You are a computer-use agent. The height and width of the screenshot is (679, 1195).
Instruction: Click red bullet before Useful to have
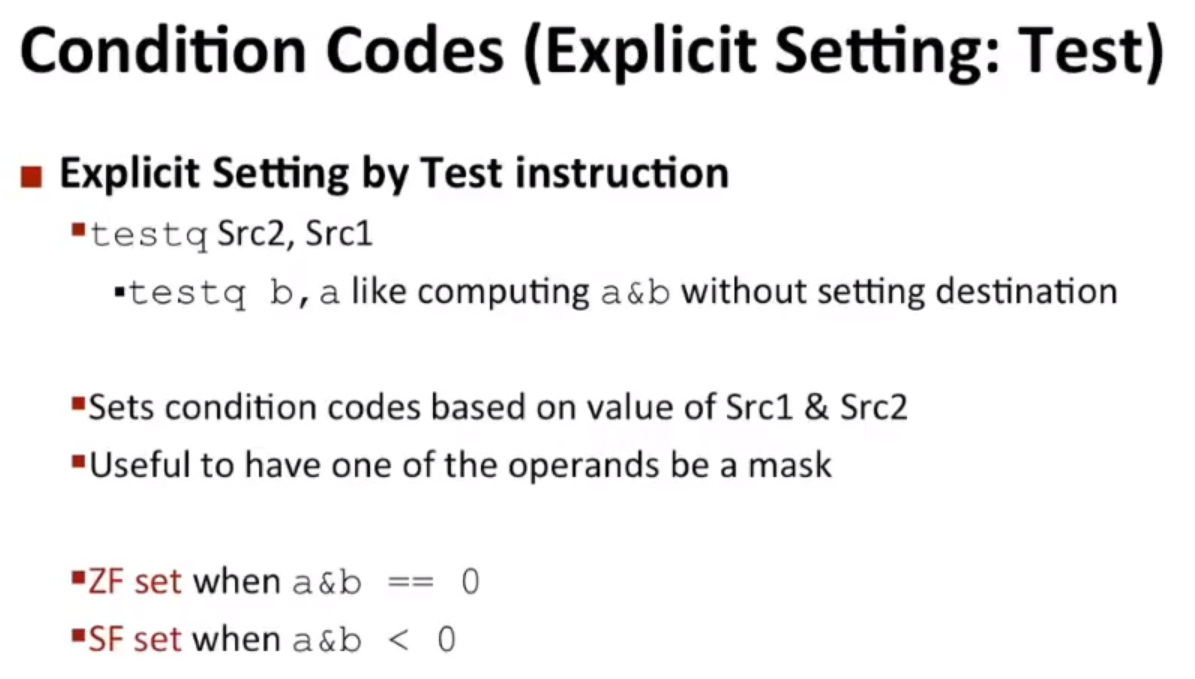(78, 461)
